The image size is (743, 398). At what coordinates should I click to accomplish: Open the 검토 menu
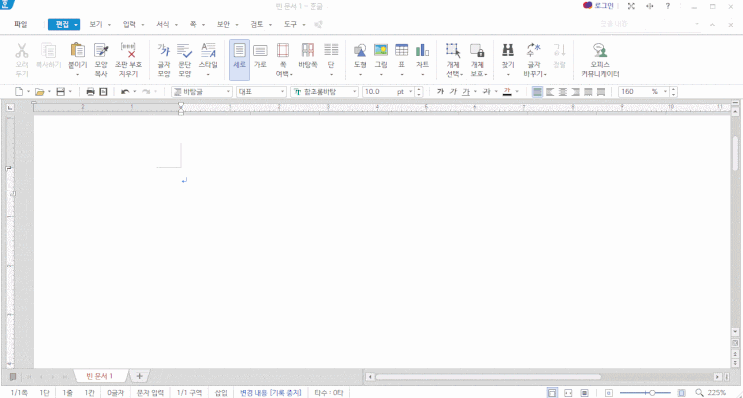257,25
